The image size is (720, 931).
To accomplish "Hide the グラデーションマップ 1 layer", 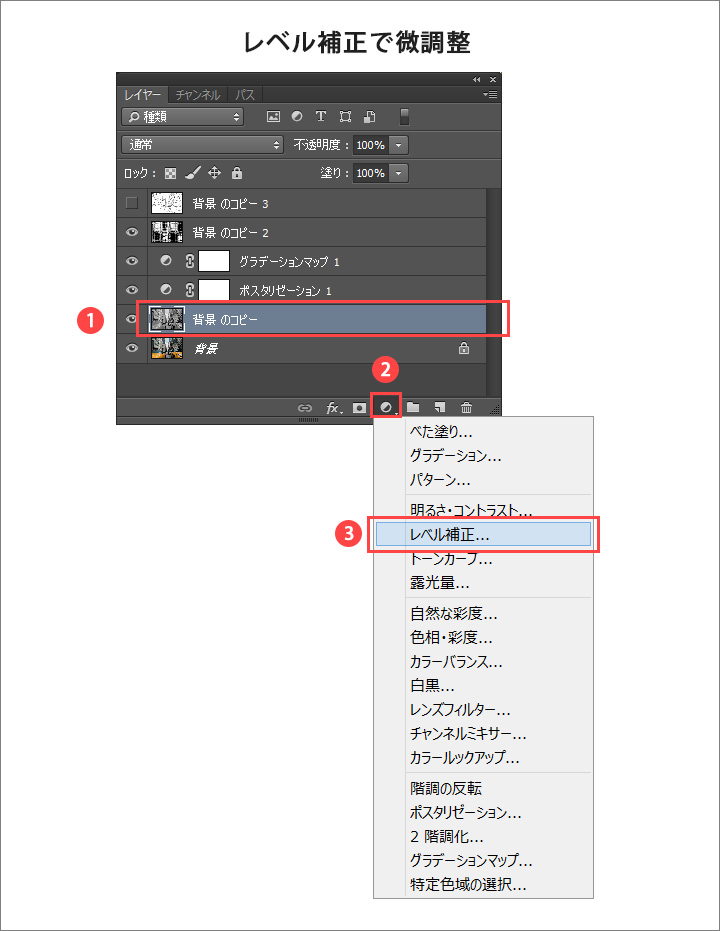I will pyautogui.click(x=132, y=261).
